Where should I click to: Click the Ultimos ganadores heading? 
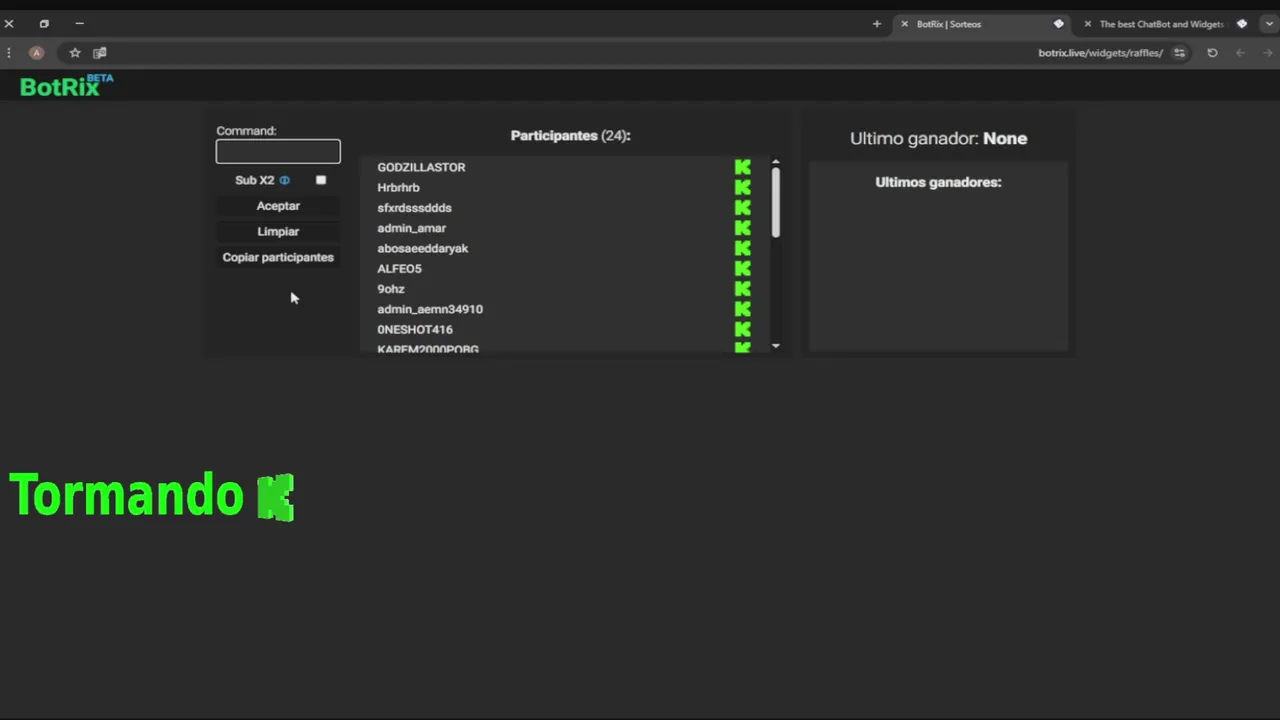pyautogui.click(x=938, y=182)
